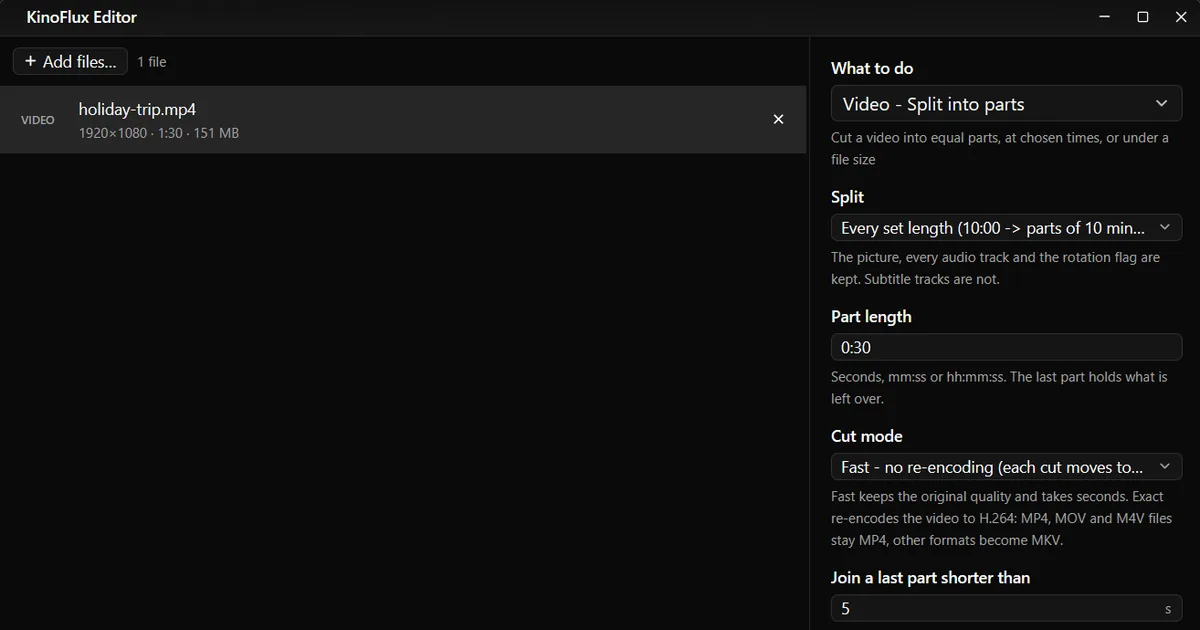Maximize the KinoFlux Editor window
This screenshot has width=1200, height=630.
click(x=1143, y=17)
